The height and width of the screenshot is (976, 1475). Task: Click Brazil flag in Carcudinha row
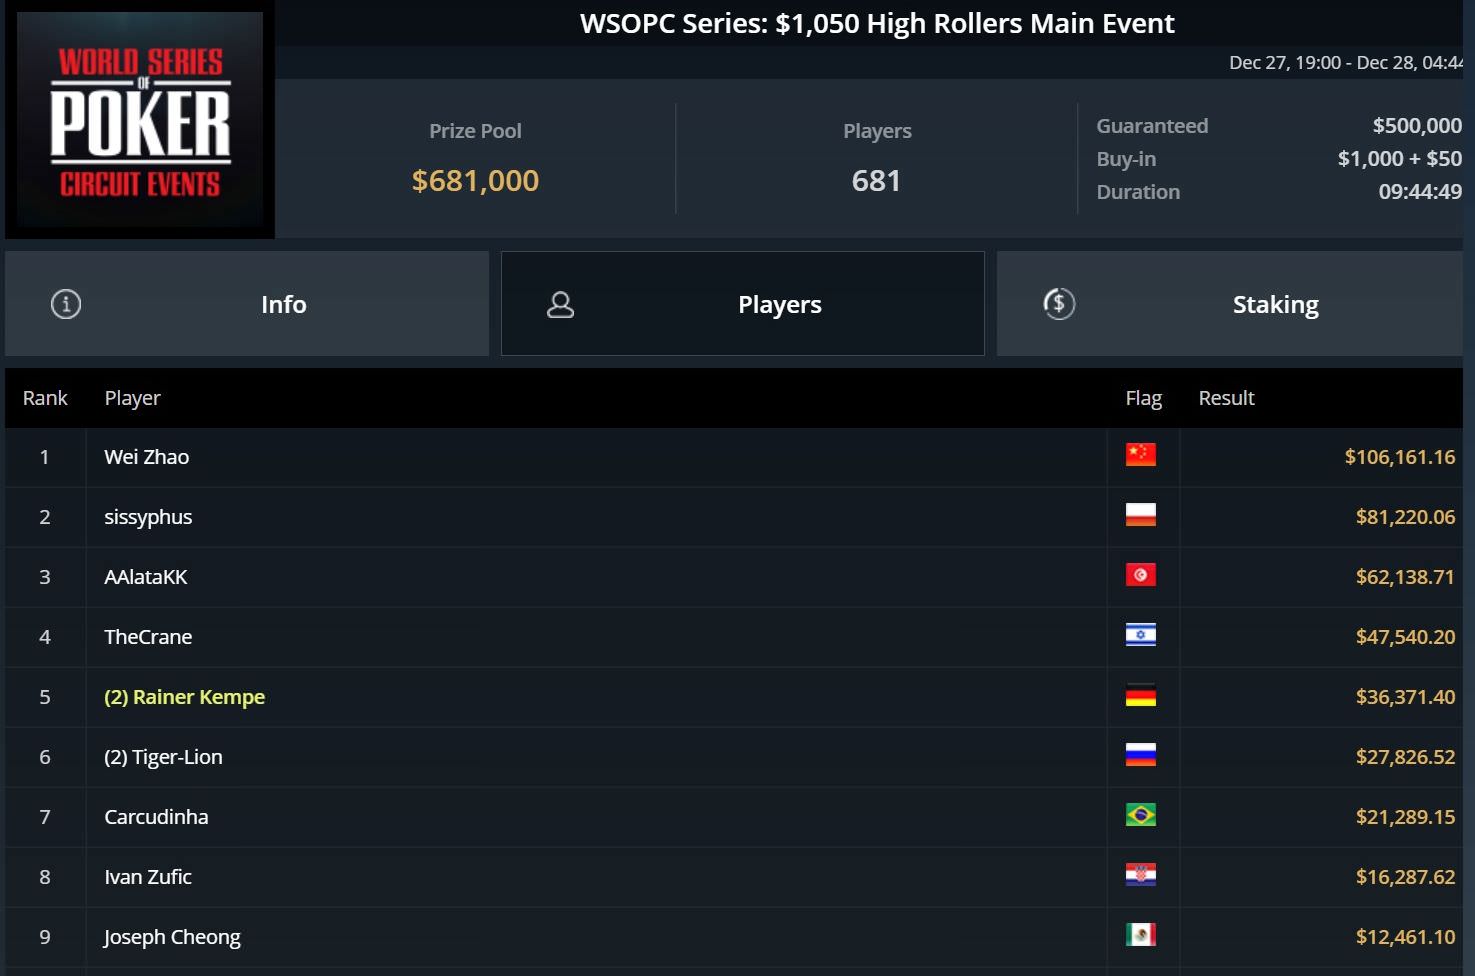tap(1140, 815)
